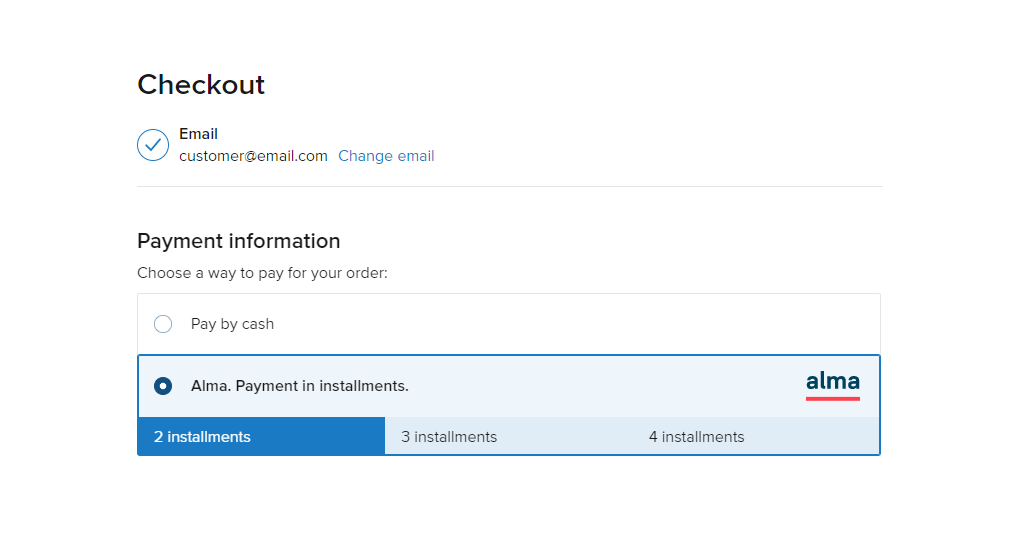Switch to the 3 installments tab
Viewport: 1024px width, 538px height.
coord(509,436)
